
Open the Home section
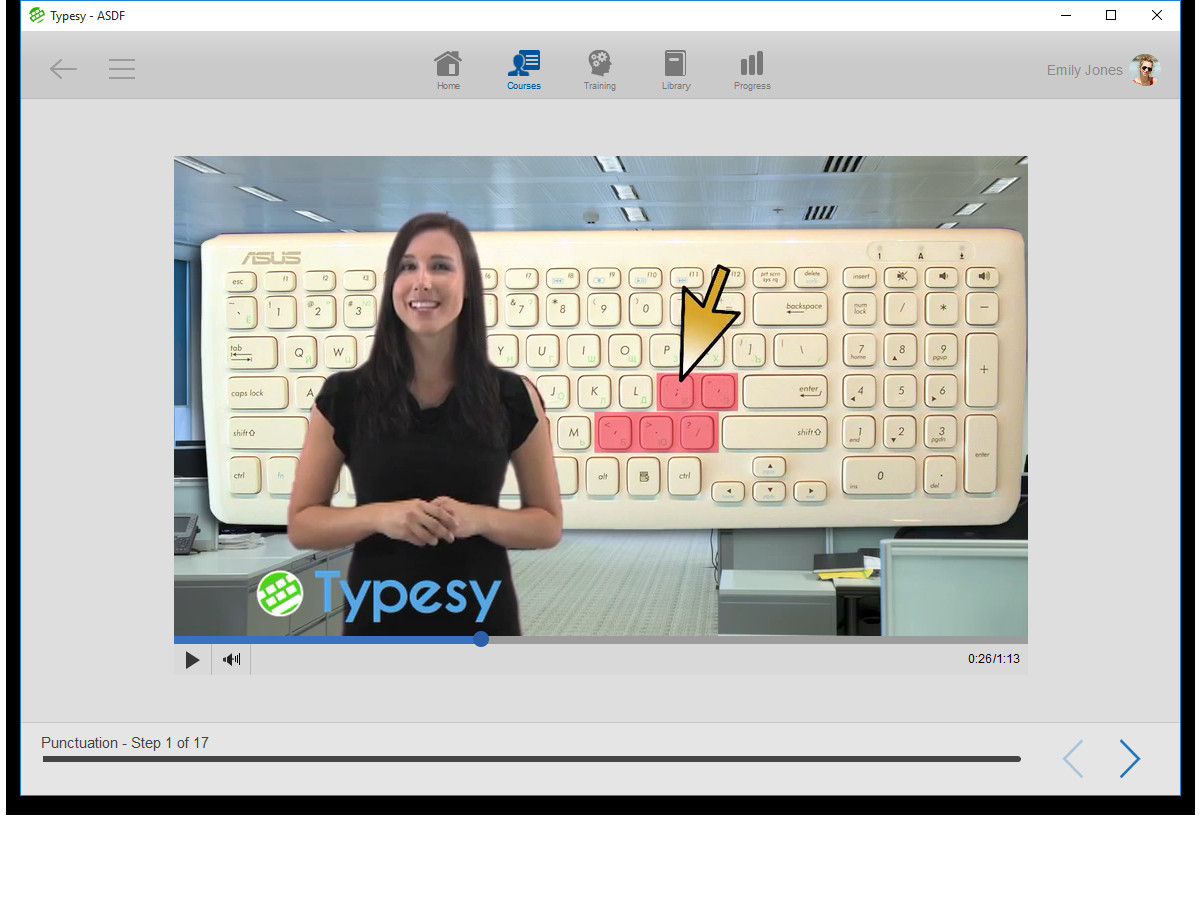point(448,71)
